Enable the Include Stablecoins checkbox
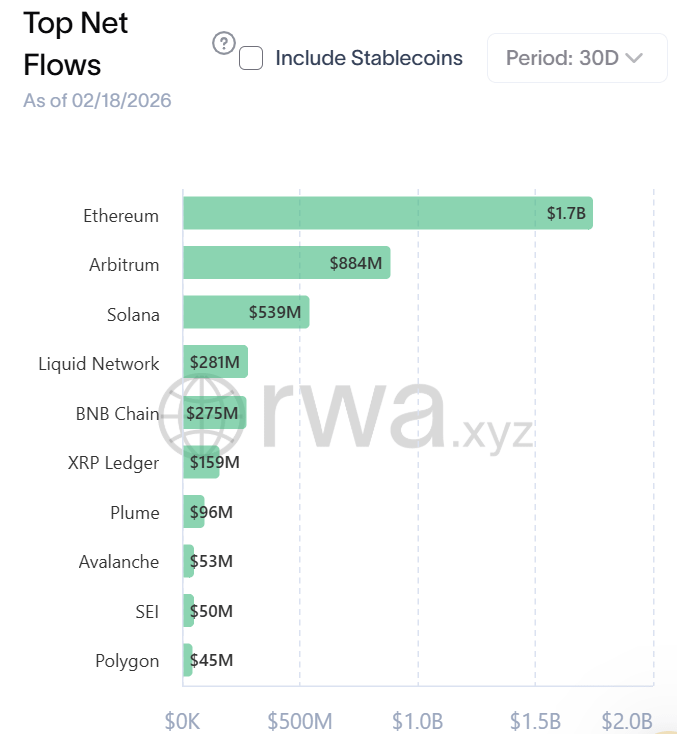 coord(252,58)
